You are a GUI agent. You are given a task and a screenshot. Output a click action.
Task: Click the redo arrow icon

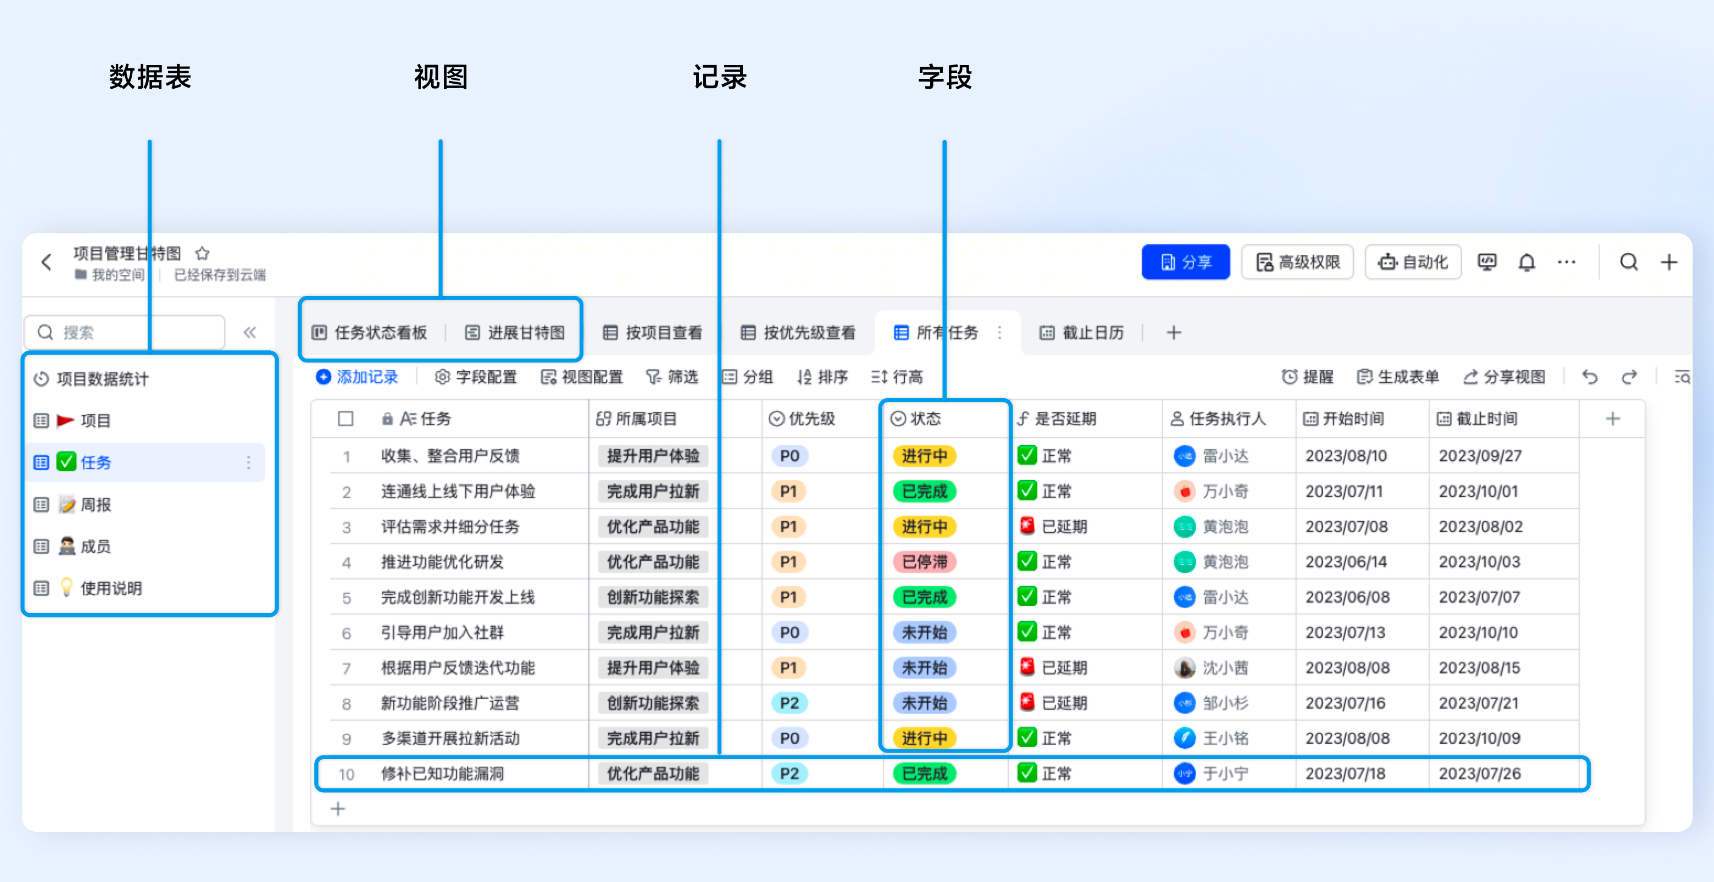(1629, 377)
